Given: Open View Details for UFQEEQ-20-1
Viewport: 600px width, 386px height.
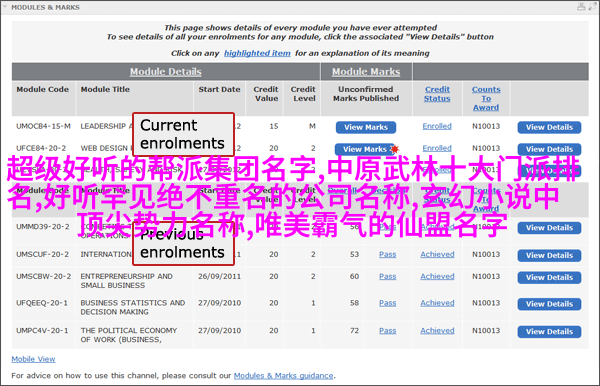Looking at the screenshot, I should pos(549,304).
